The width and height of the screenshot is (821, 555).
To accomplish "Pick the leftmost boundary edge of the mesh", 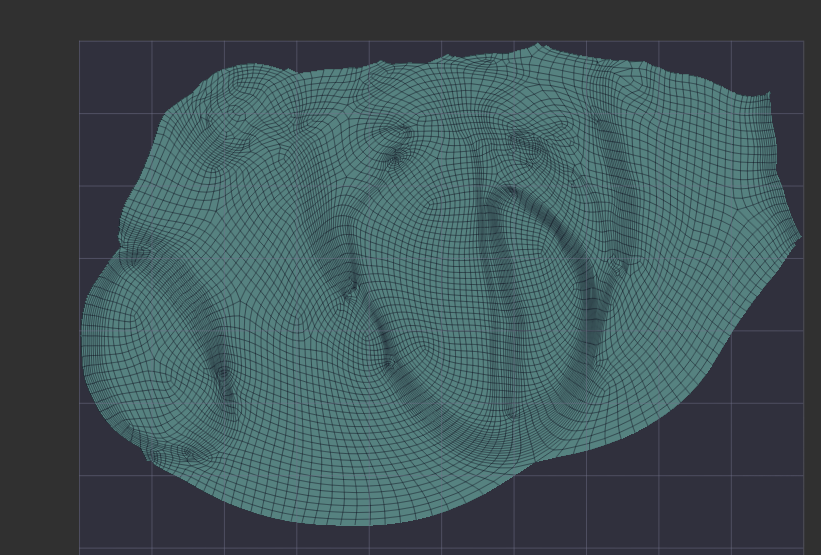I will tap(82, 328).
